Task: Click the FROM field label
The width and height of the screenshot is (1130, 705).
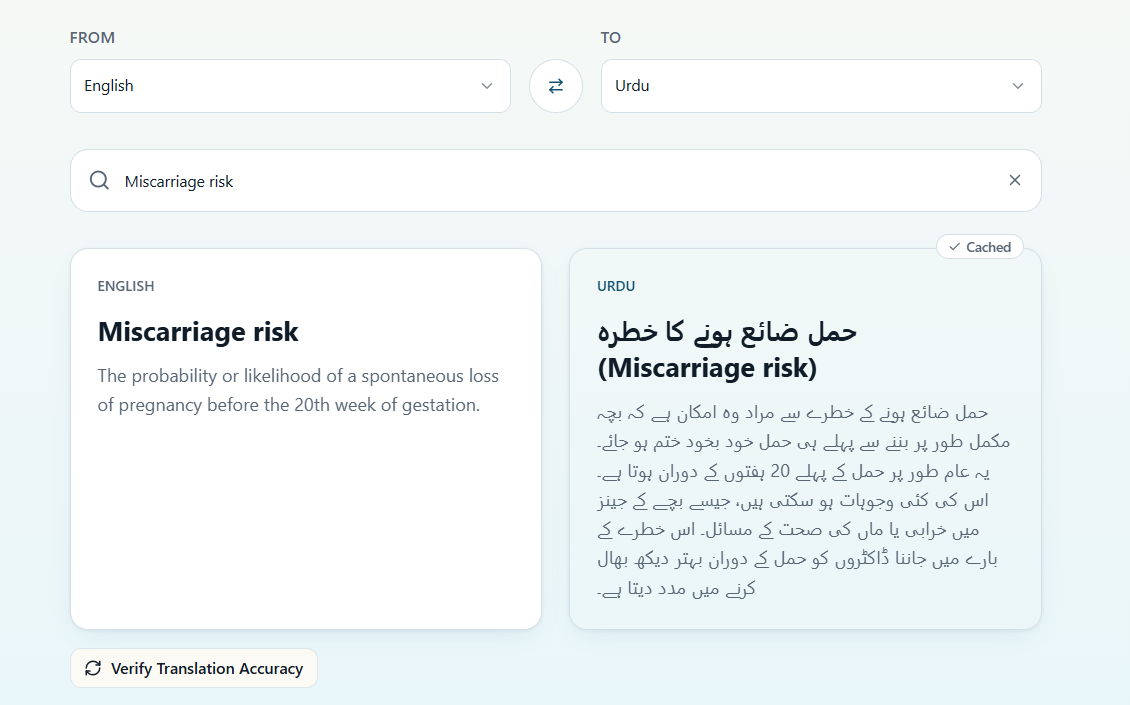Action: (x=92, y=37)
